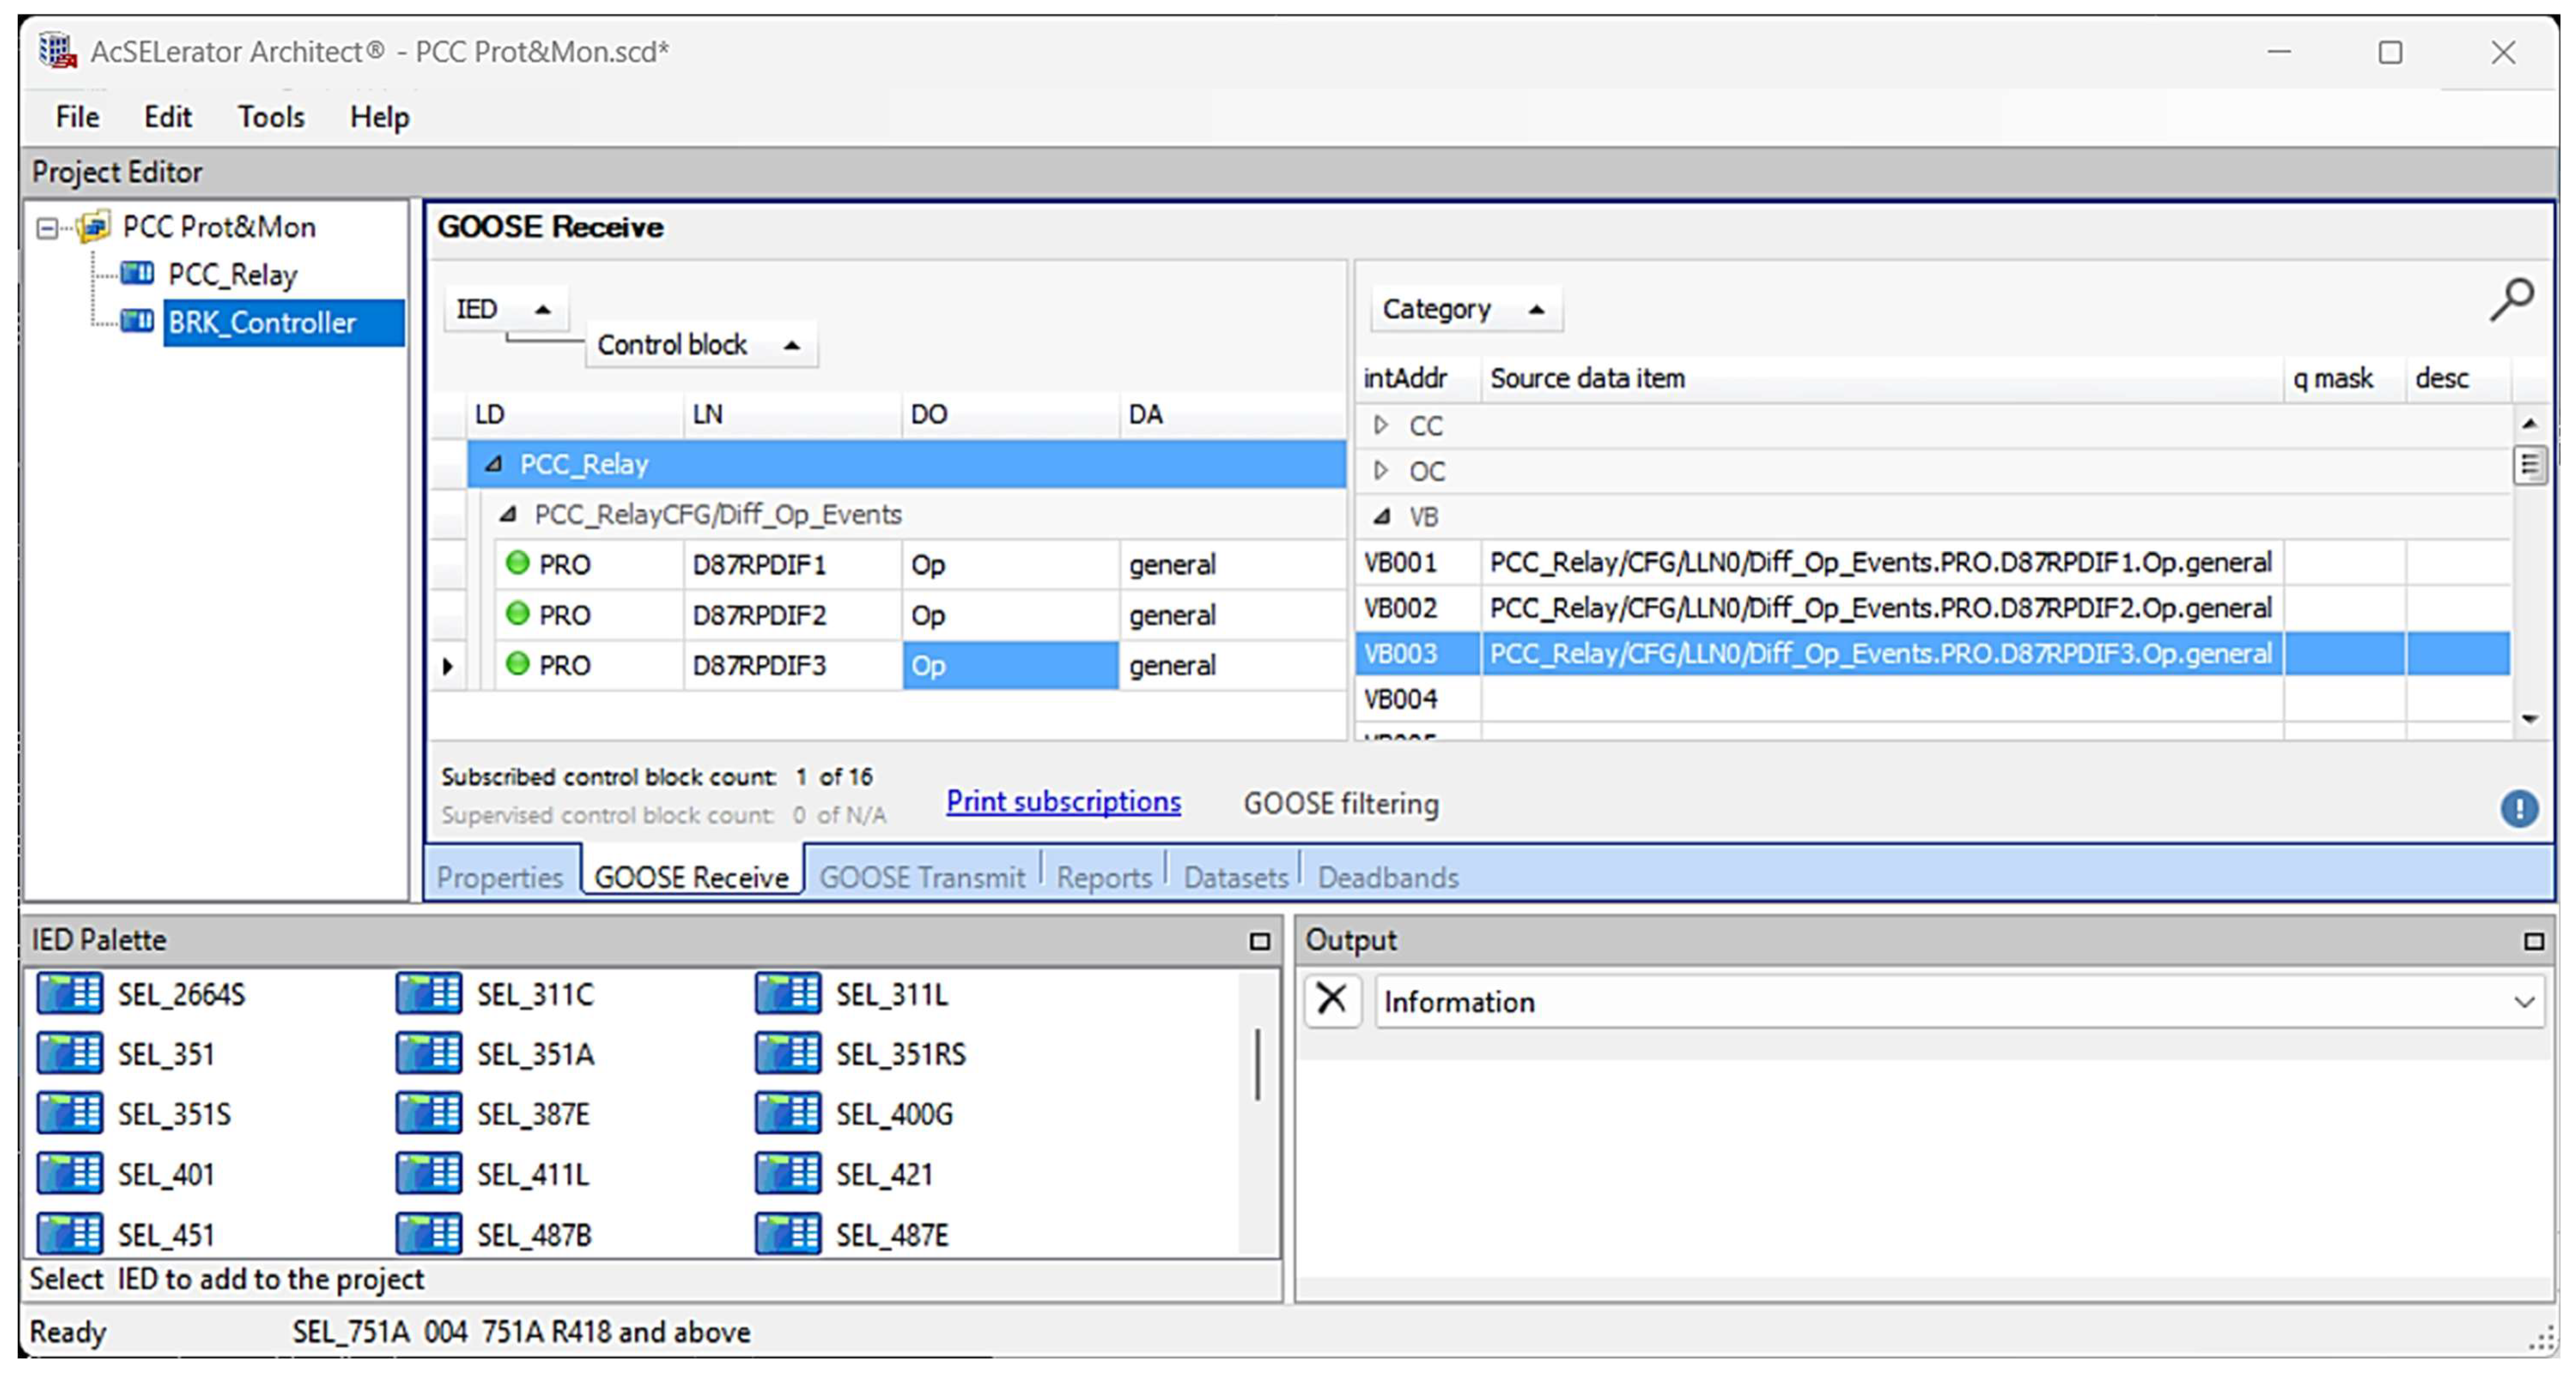Open the Tools menu
The width and height of the screenshot is (2576, 1377).
270,117
